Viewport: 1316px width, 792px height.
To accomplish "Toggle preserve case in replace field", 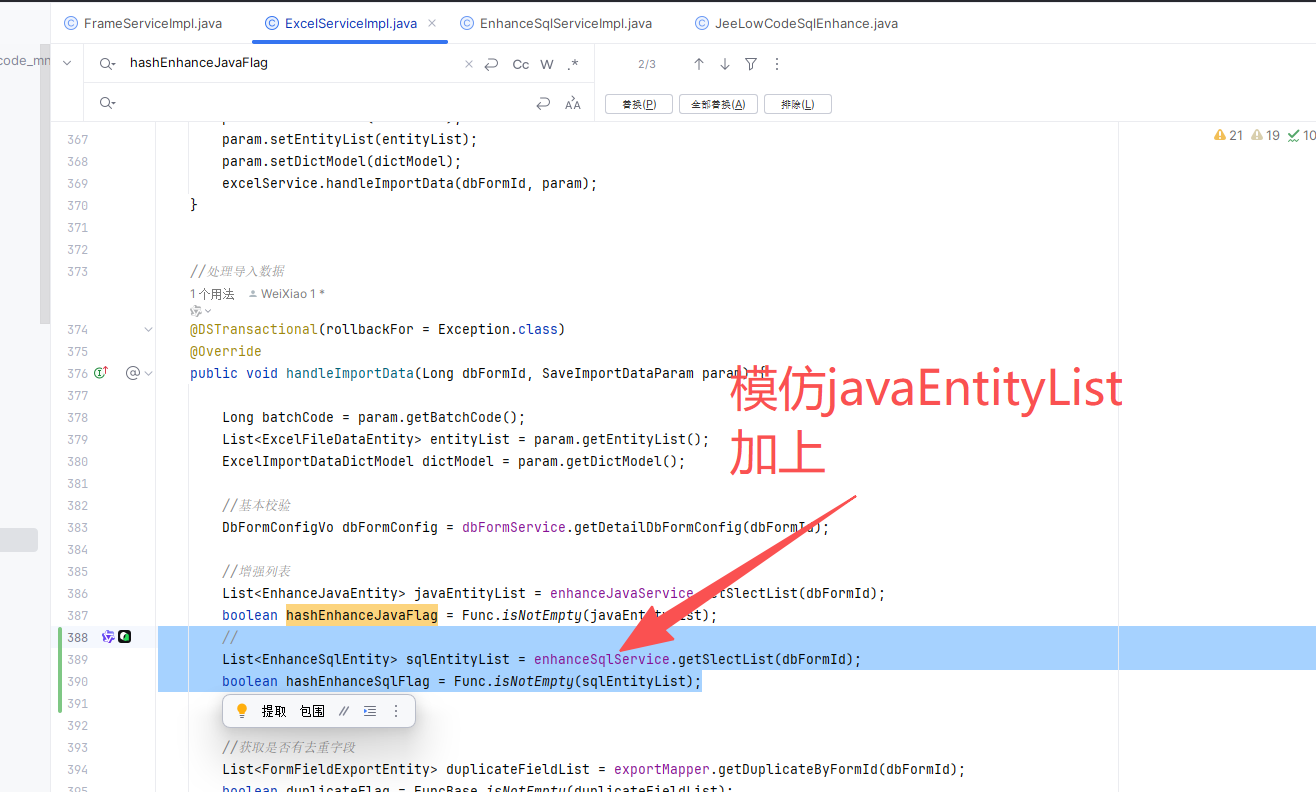I will pyautogui.click(x=573, y=104).
